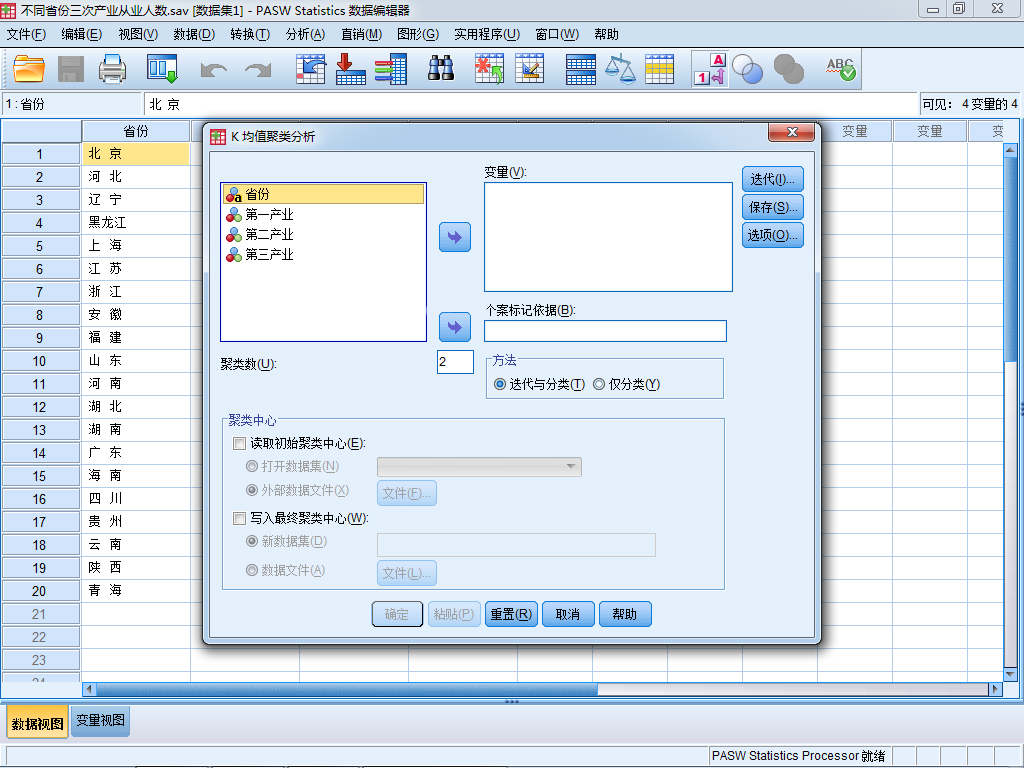The height and width of the screenshot is (768, 1024).
Task: Click the Undo arrow icon
Action: 214,69
